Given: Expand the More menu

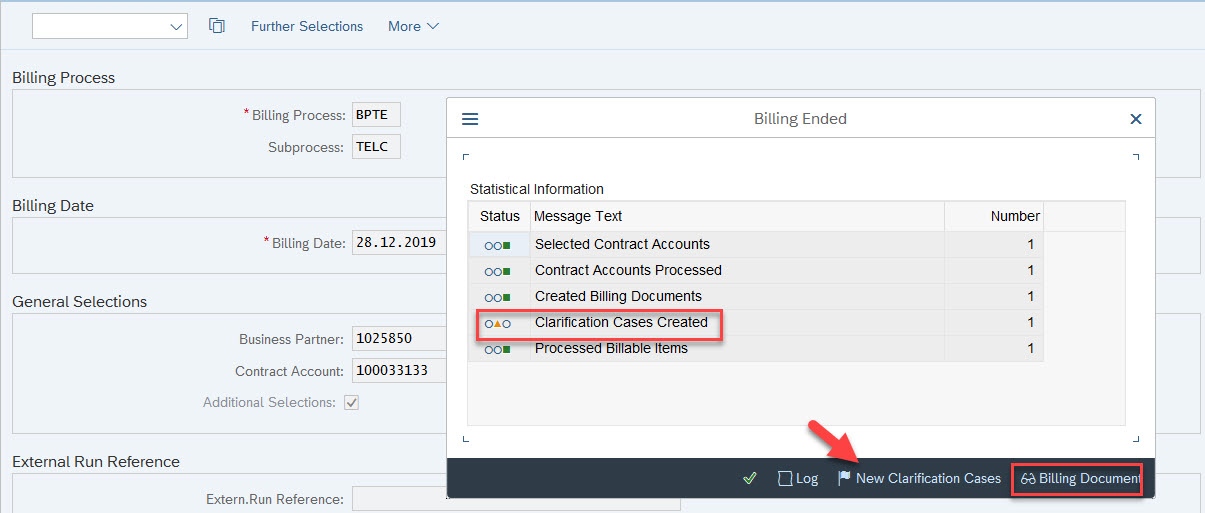Looking at the screenshot, I should 413,26.
